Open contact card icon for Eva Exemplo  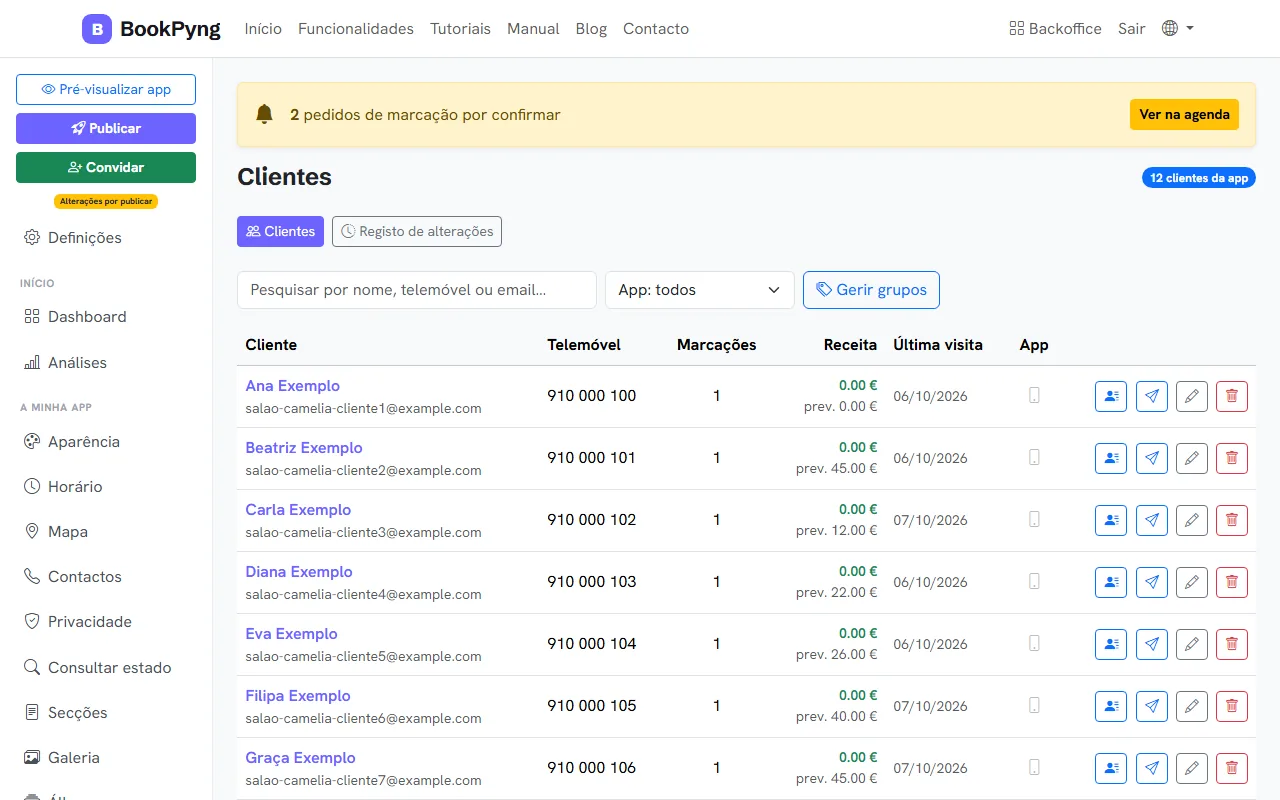(1111, 644)
